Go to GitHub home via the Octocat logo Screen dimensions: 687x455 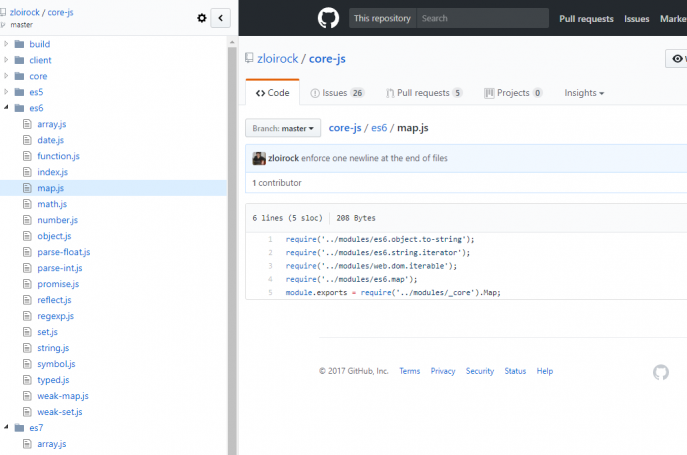pyautogui.click(x=328, y=18)
